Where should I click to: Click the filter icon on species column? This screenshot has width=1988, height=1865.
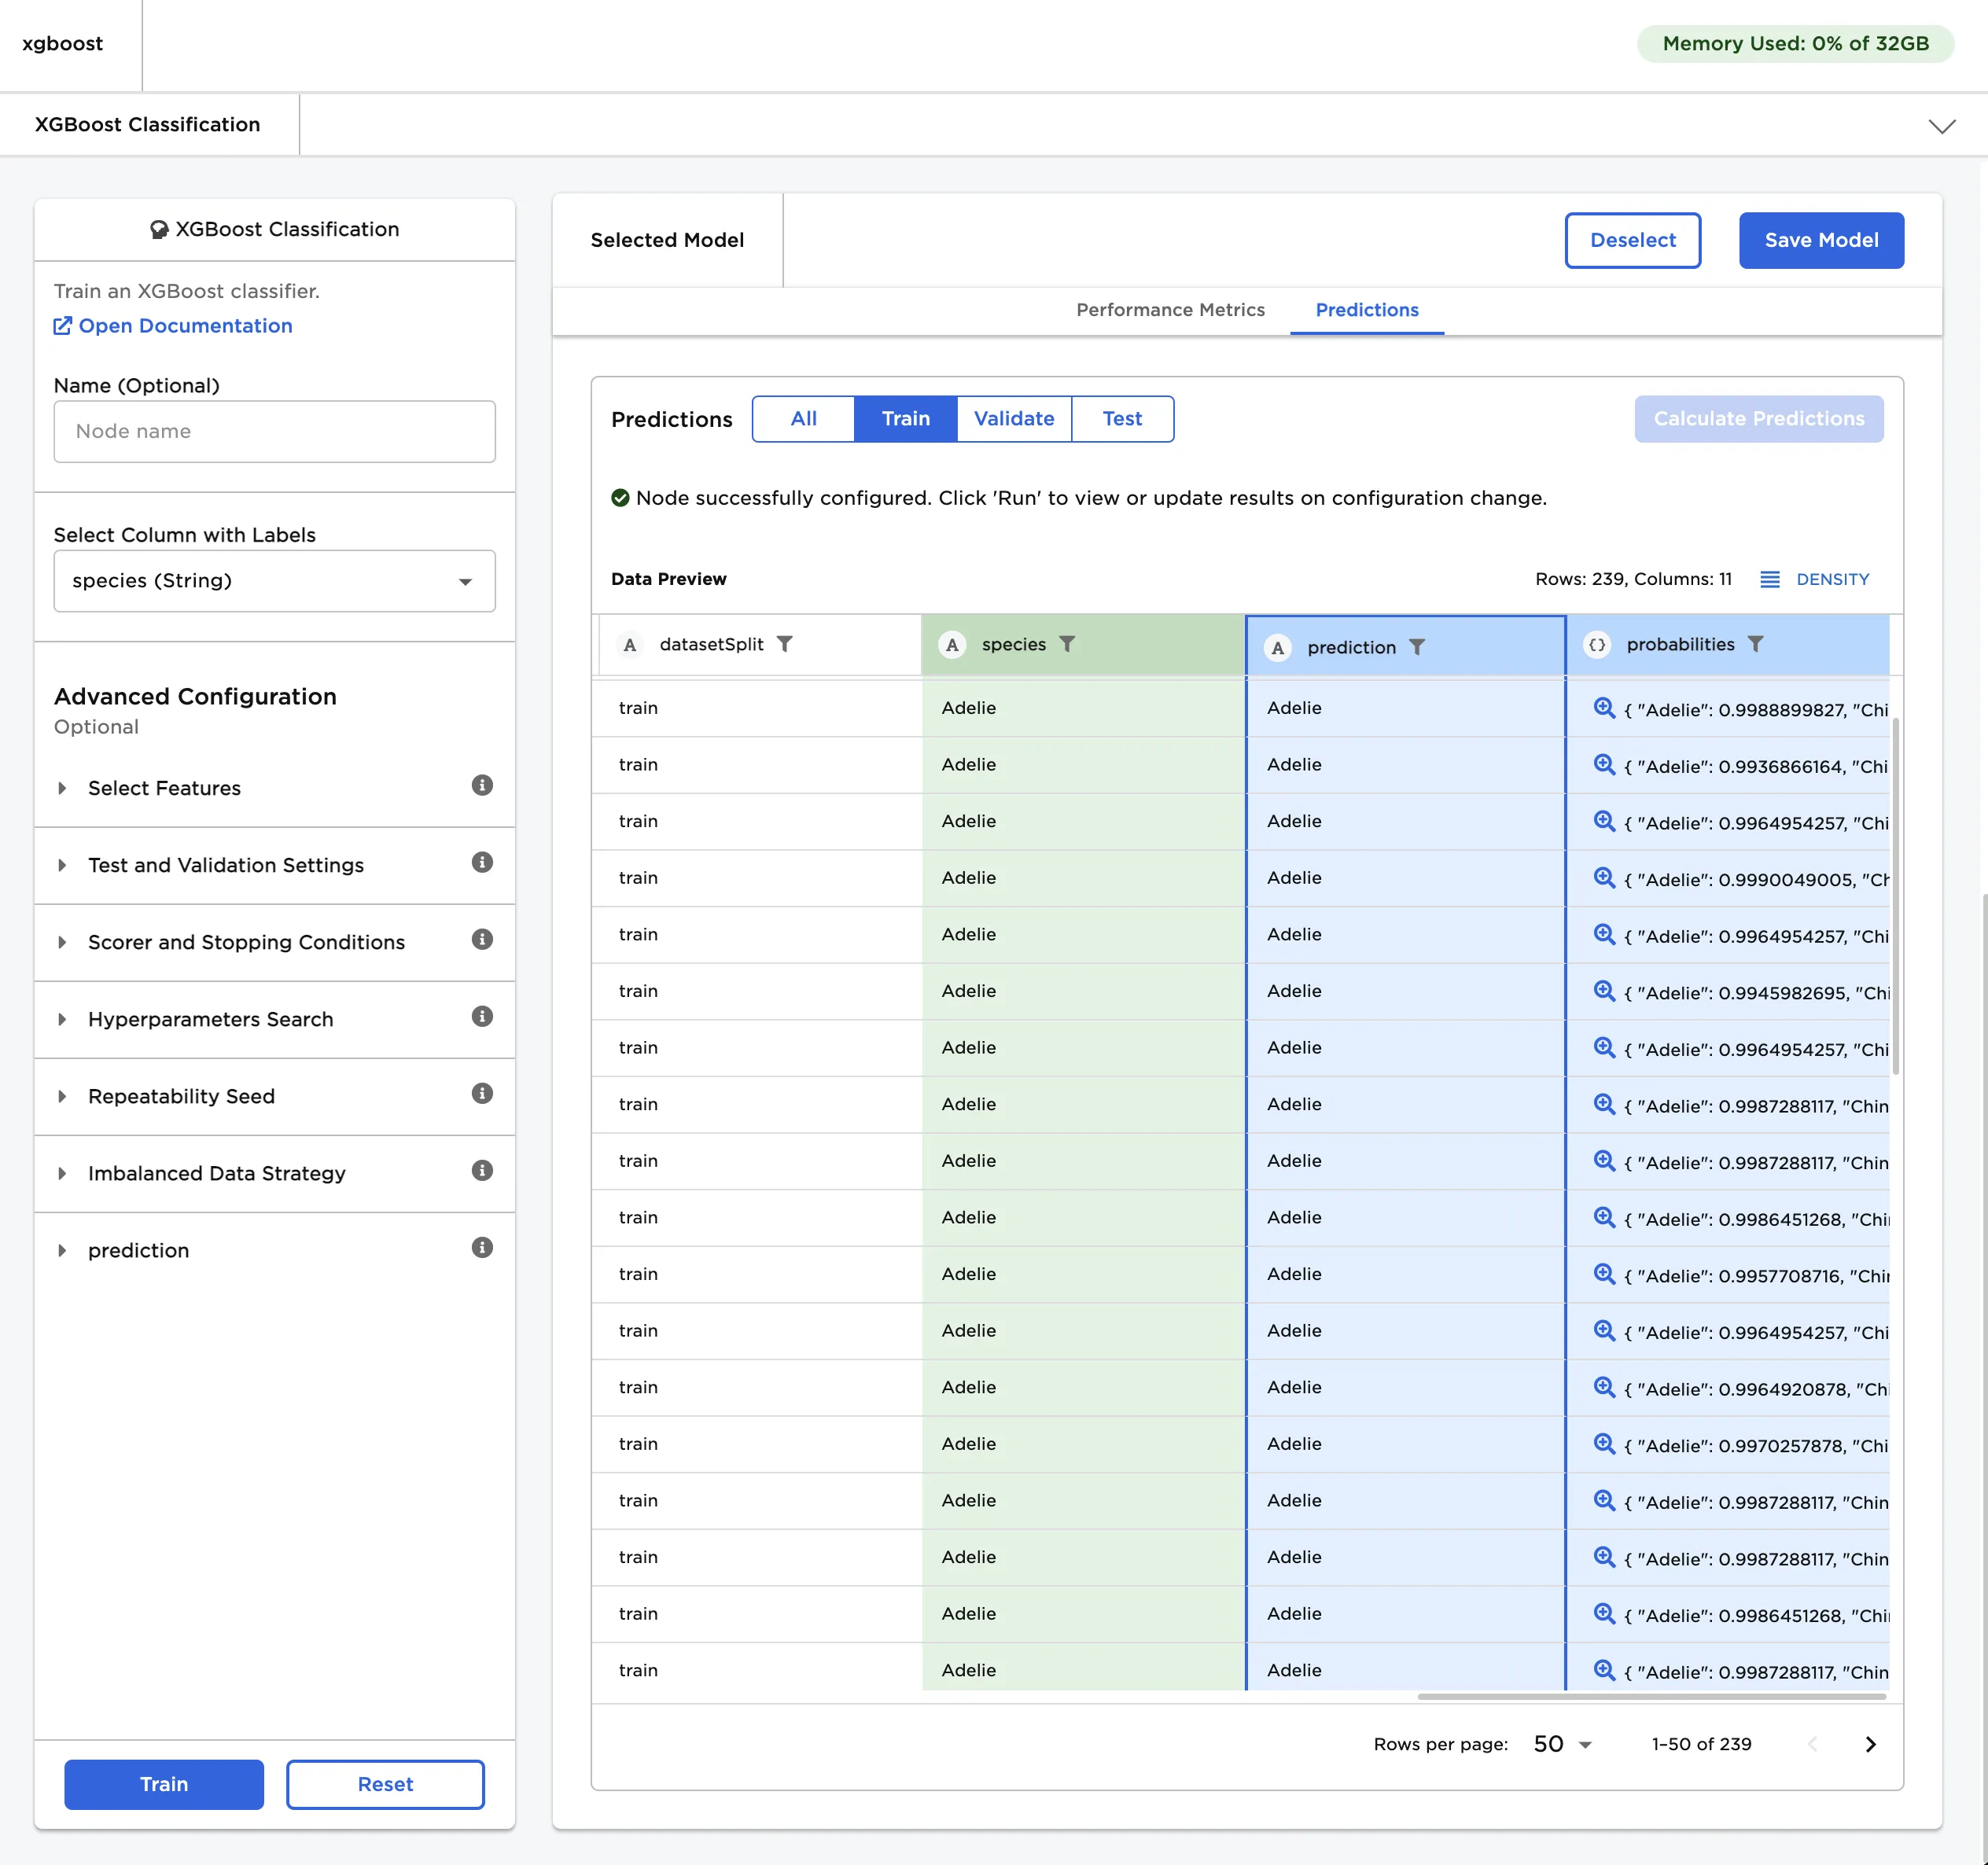click(x=1067, y=644)
